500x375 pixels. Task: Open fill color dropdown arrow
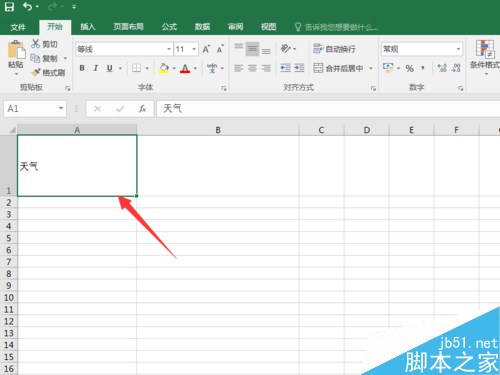click(x=174, y=68)
